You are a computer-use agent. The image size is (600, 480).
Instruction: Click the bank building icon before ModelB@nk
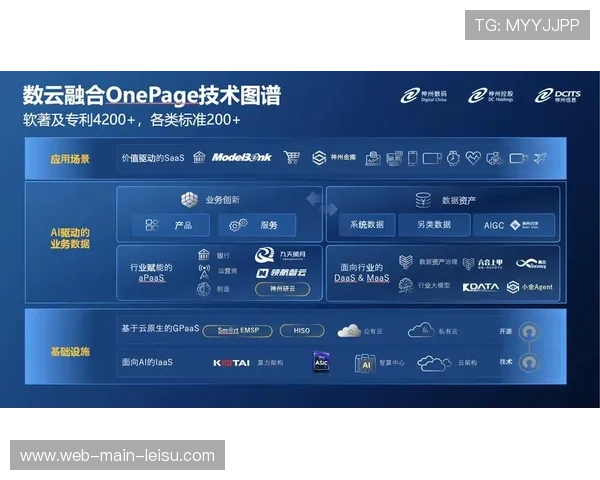[x=199, y=157]
